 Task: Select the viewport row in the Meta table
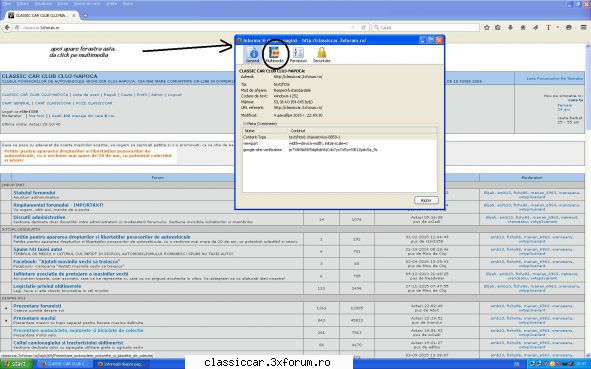point(340,144)
